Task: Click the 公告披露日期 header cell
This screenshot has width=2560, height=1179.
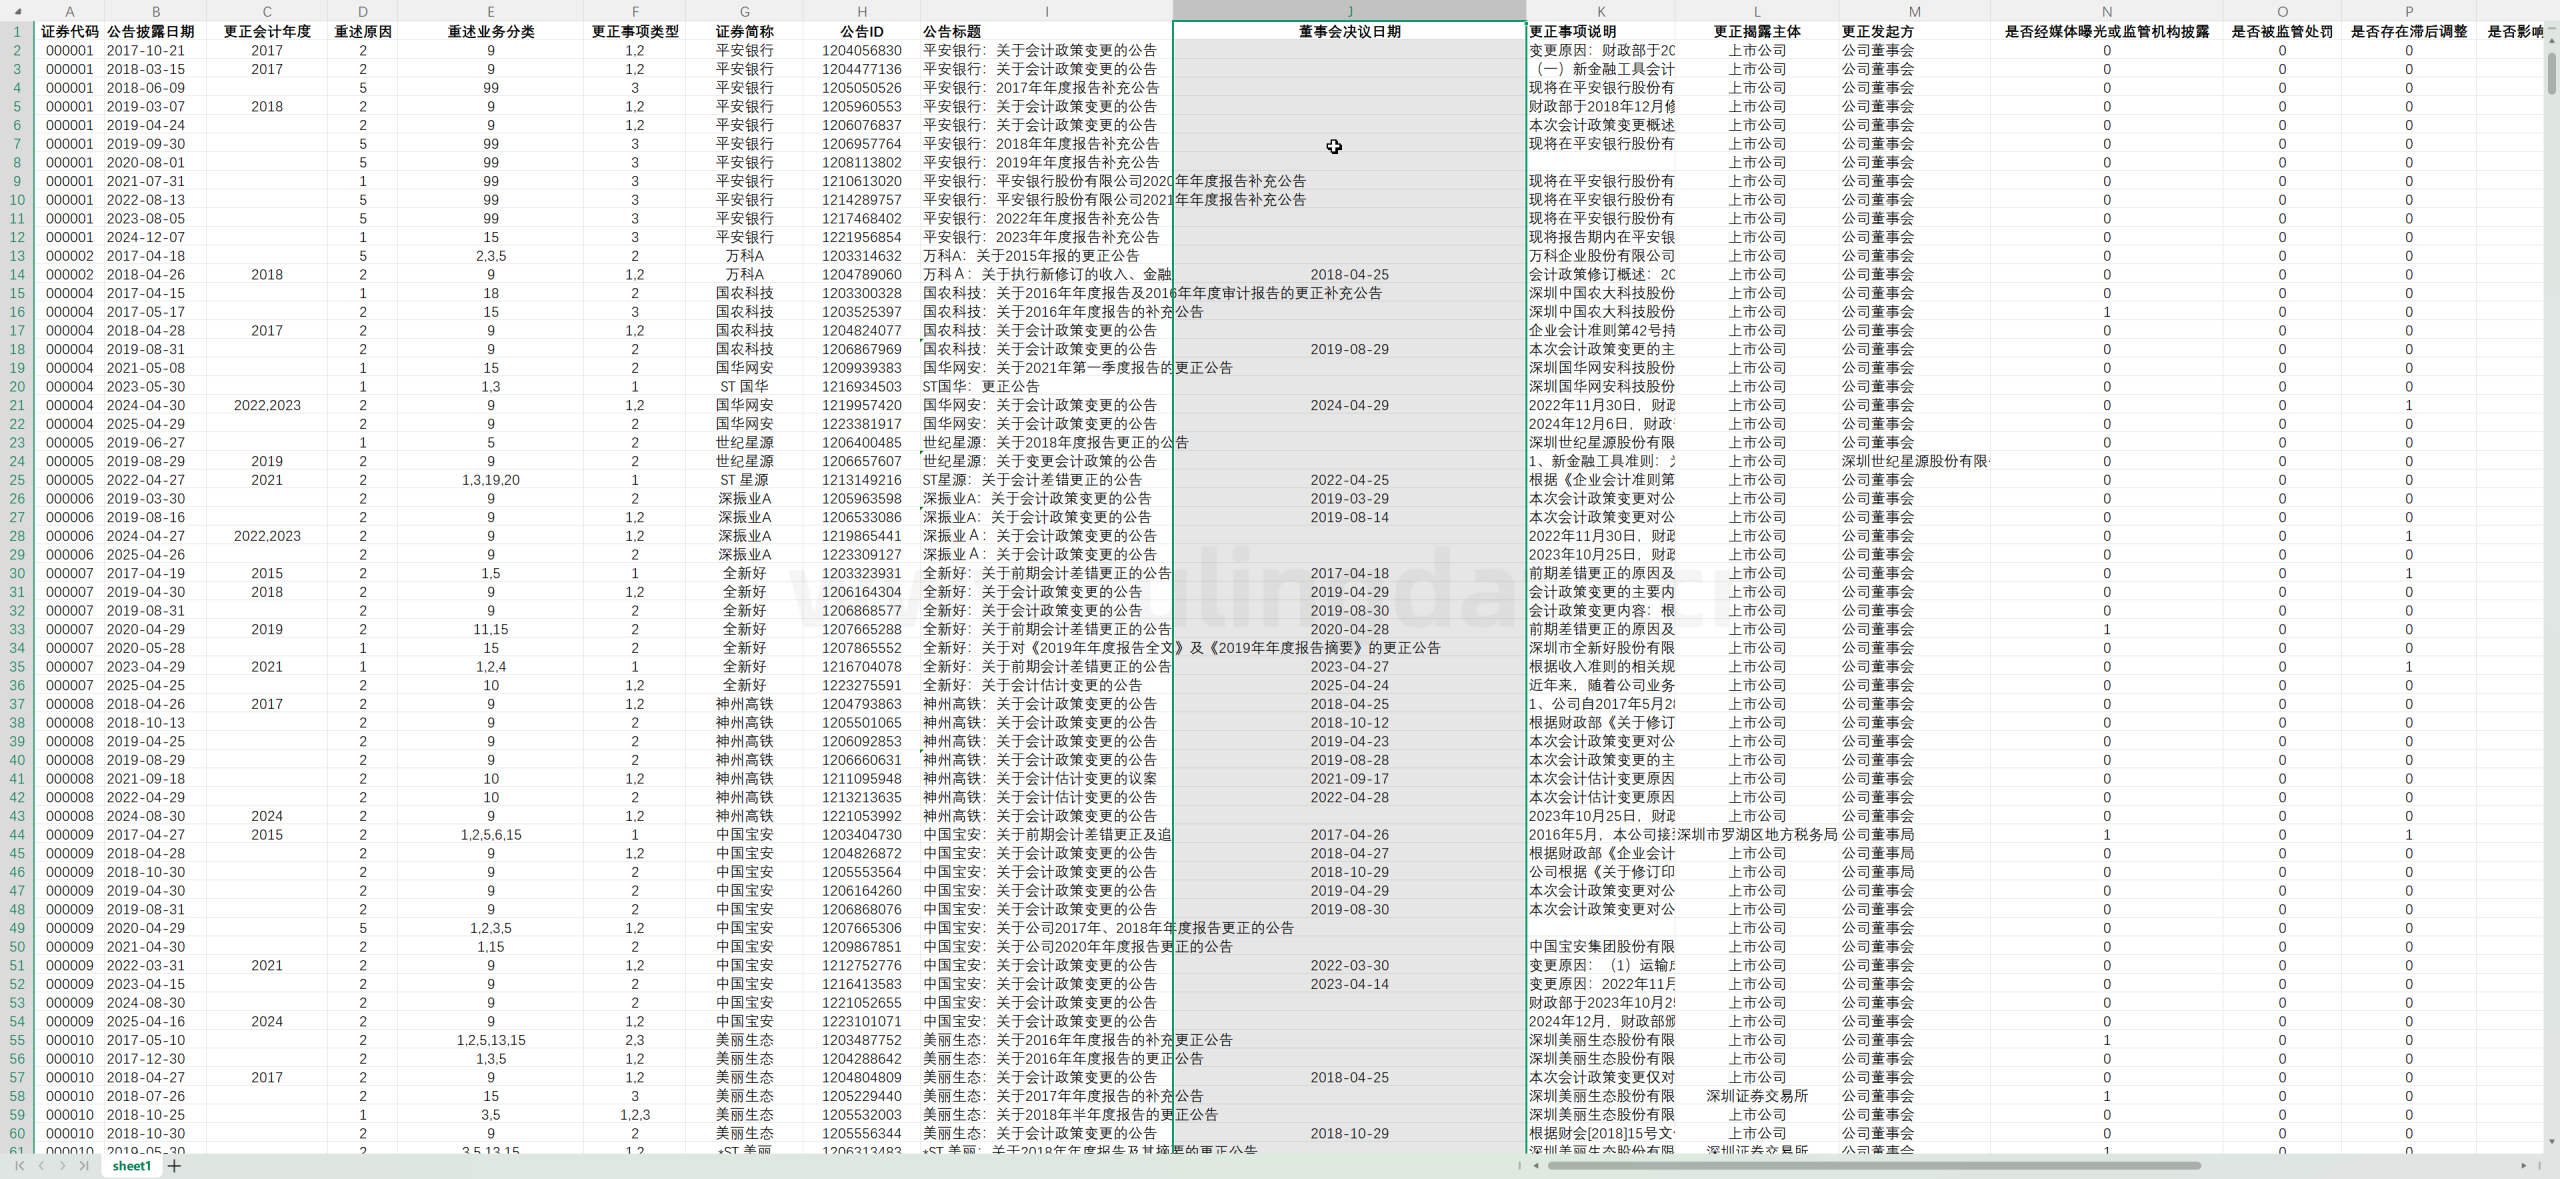Action: [x=155, y=31]
